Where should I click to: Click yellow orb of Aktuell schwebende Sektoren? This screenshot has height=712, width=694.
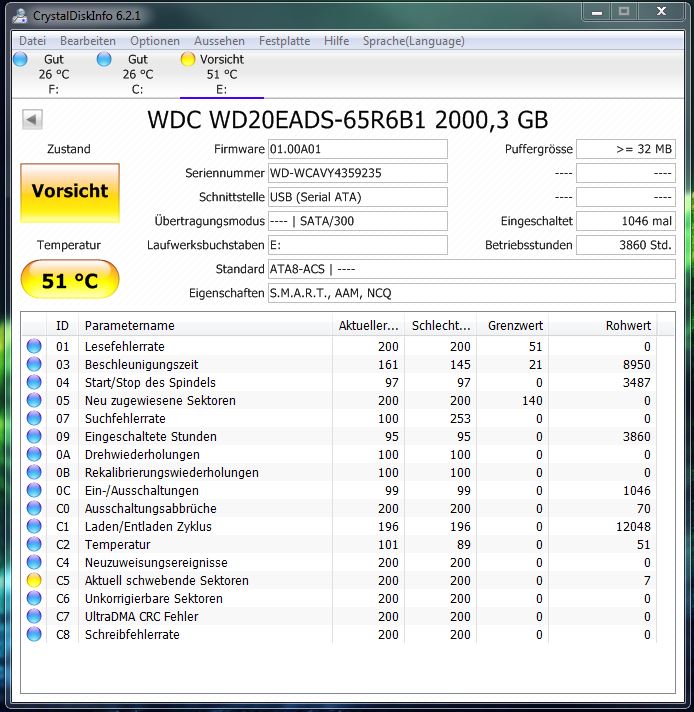point(34,580)
